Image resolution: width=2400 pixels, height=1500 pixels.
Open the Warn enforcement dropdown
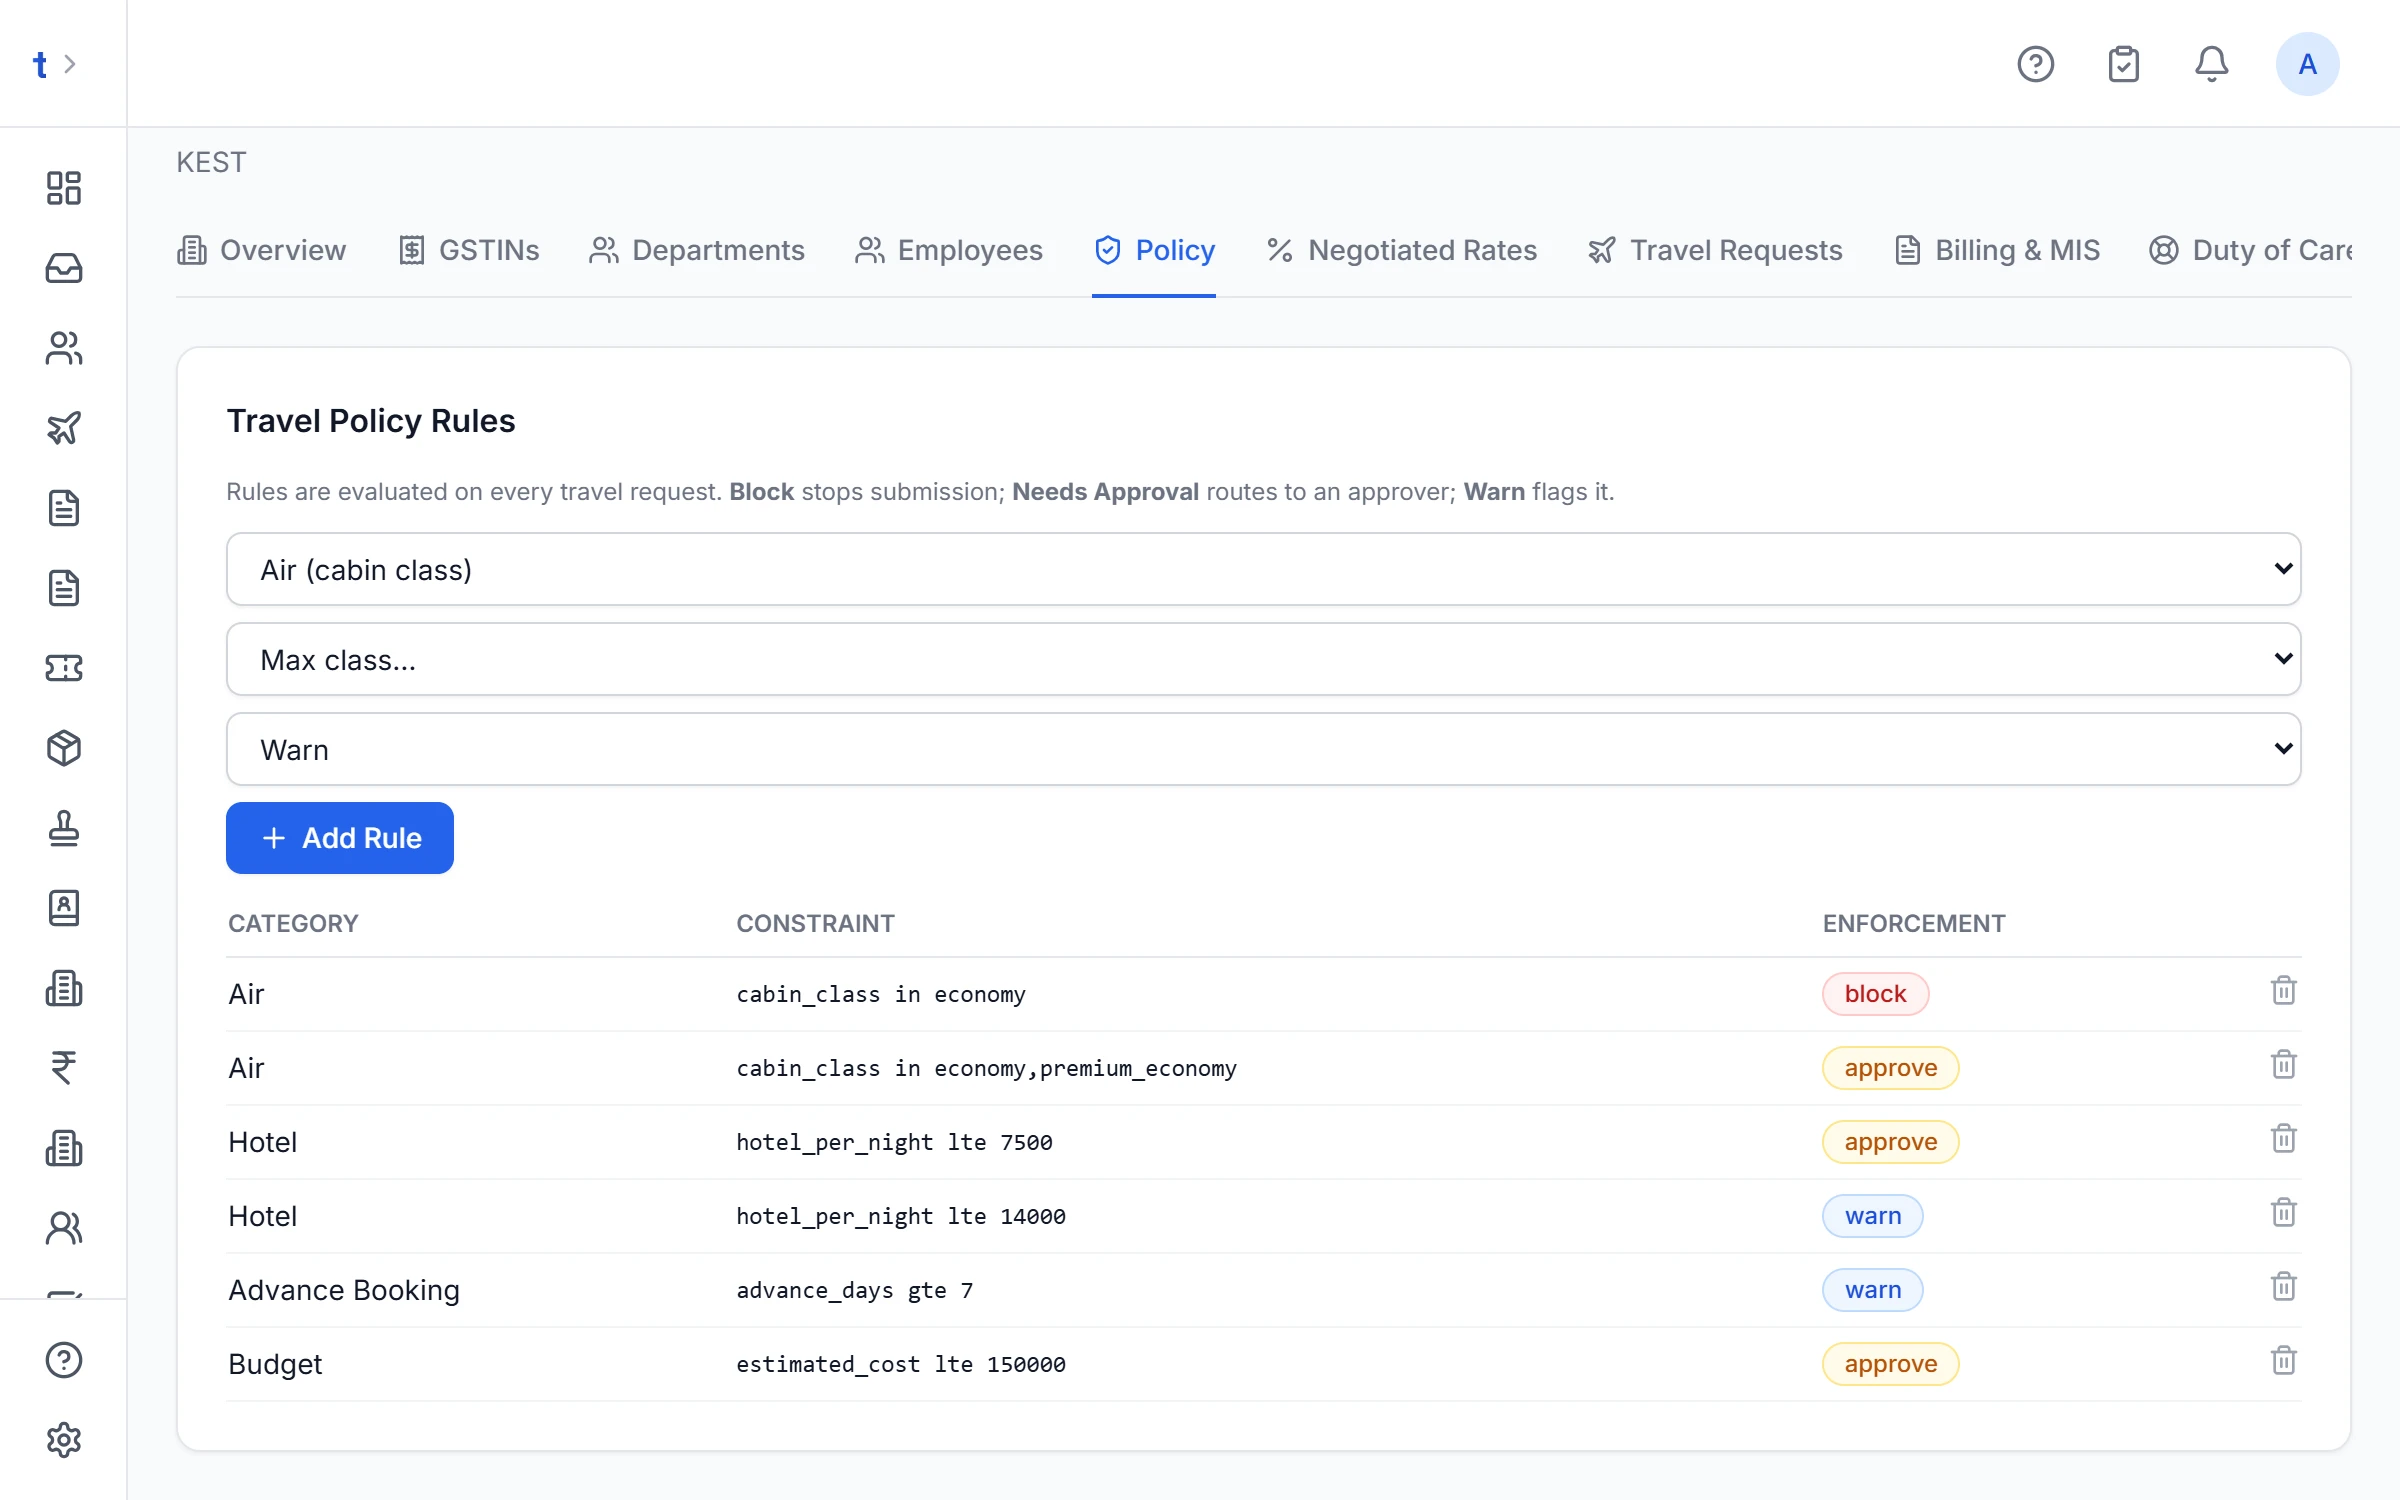1263,749
